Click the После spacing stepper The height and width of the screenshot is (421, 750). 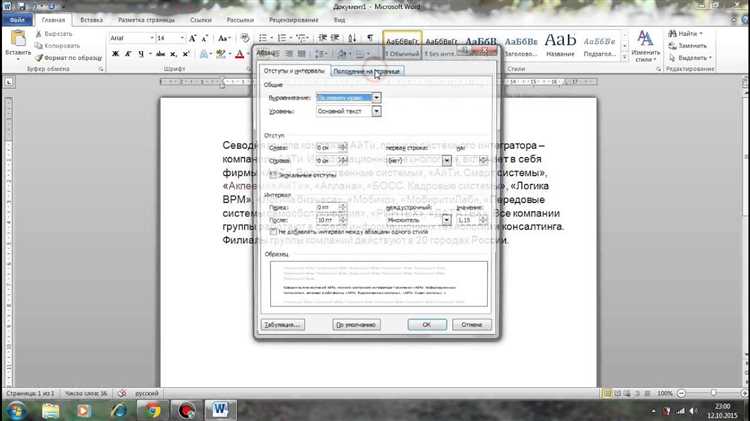coord(342,220)
